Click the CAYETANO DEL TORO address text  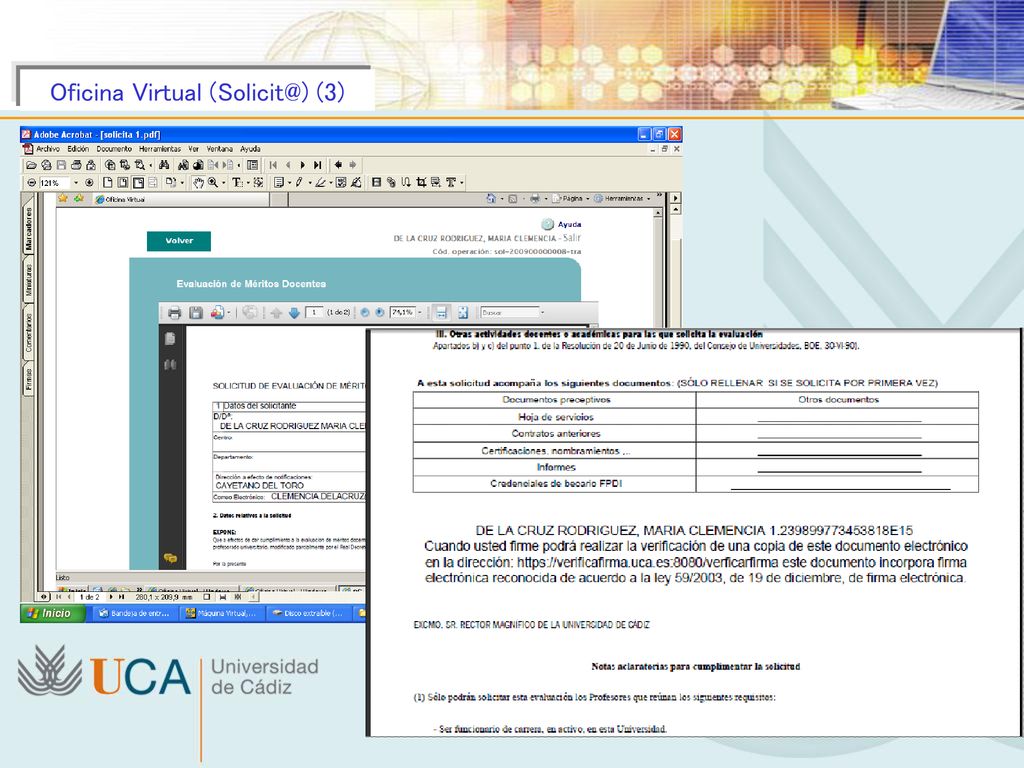pos(260,485)
